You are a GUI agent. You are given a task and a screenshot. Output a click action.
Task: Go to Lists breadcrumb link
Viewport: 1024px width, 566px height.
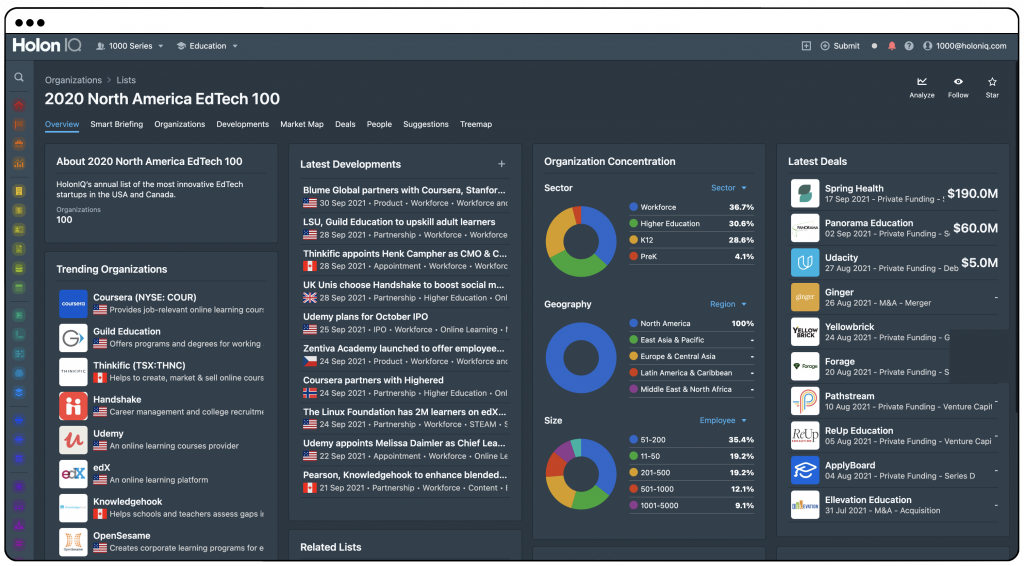coord(126,80)
